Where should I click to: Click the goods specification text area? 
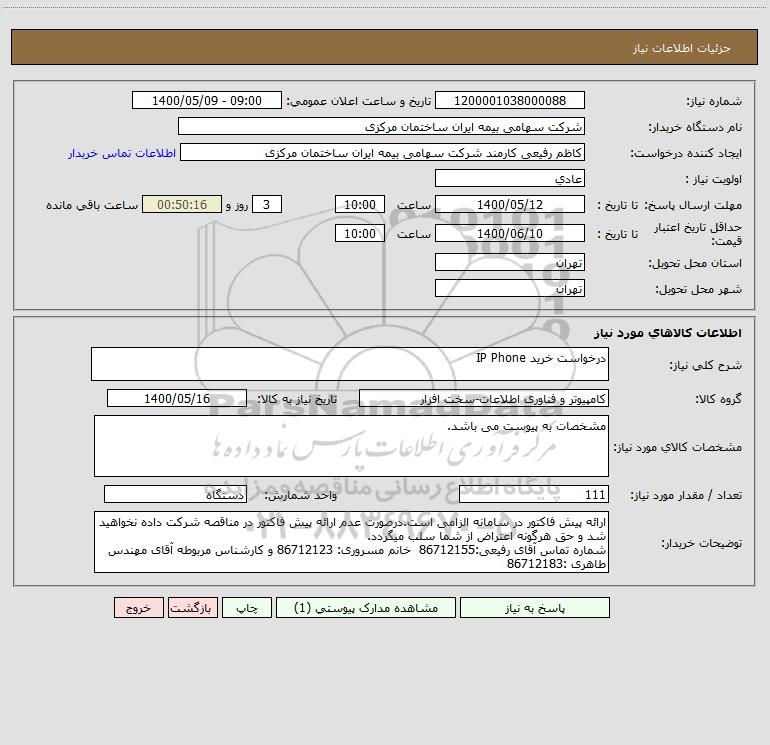point(351,446)
